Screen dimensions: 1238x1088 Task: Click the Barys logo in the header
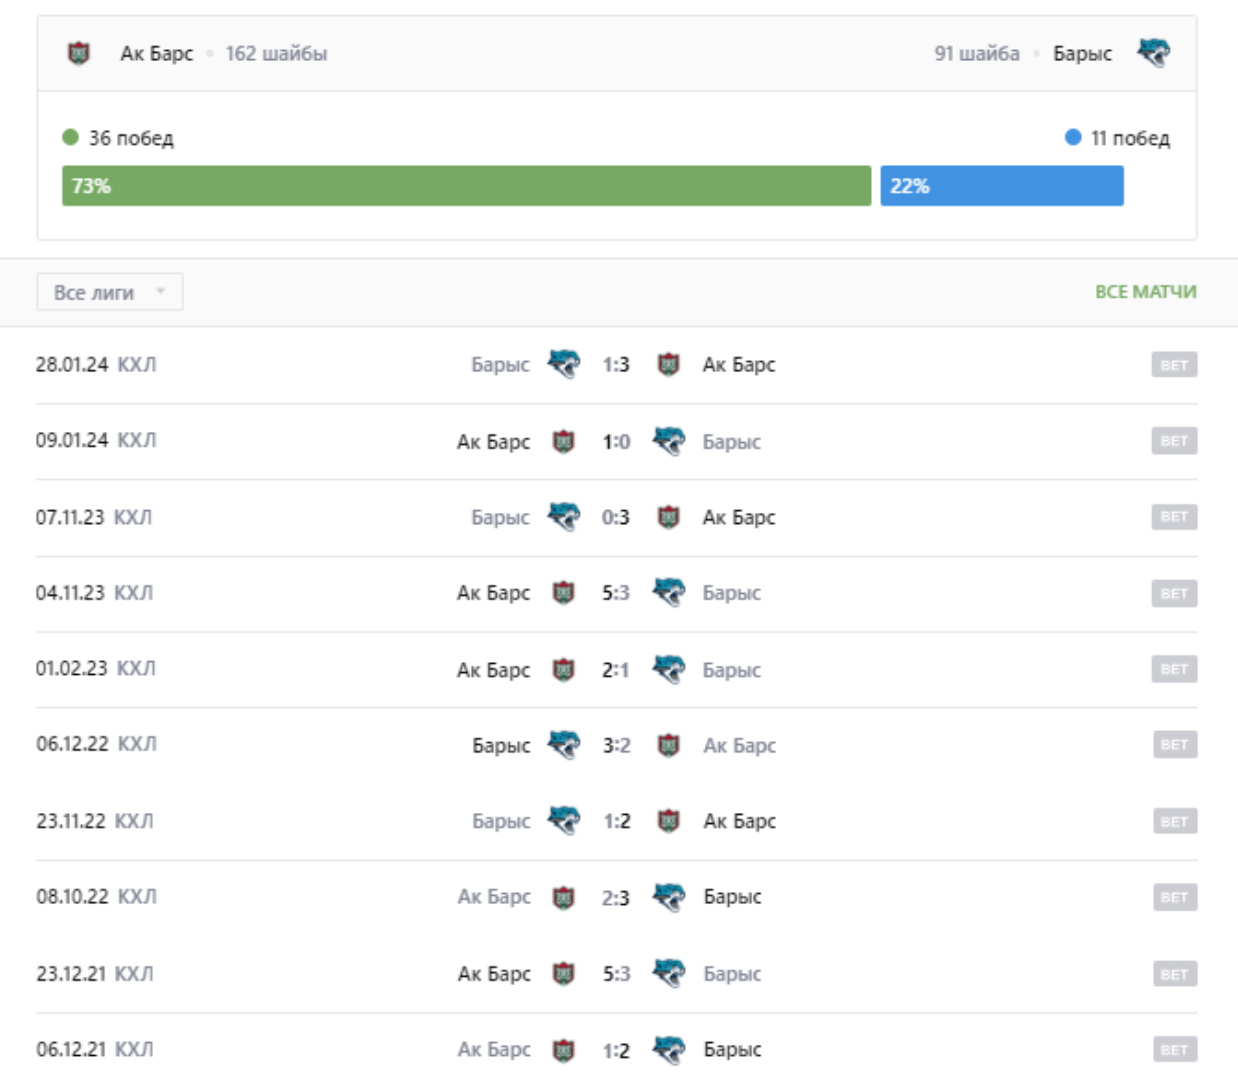(1153, 52)
